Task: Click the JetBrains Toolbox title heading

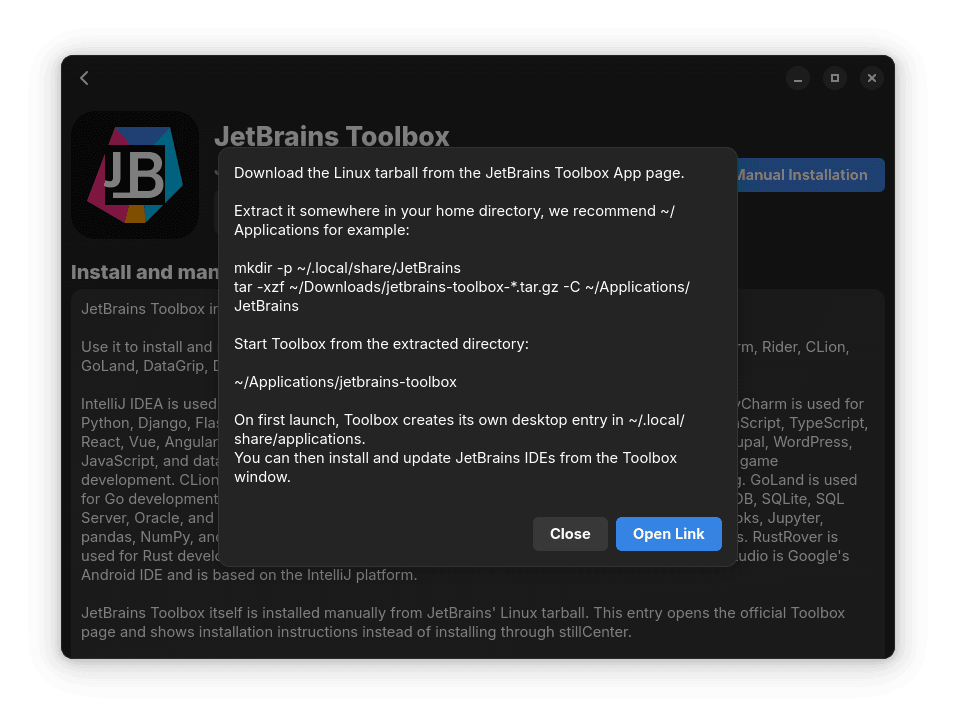Action: [x=332, y=136]
